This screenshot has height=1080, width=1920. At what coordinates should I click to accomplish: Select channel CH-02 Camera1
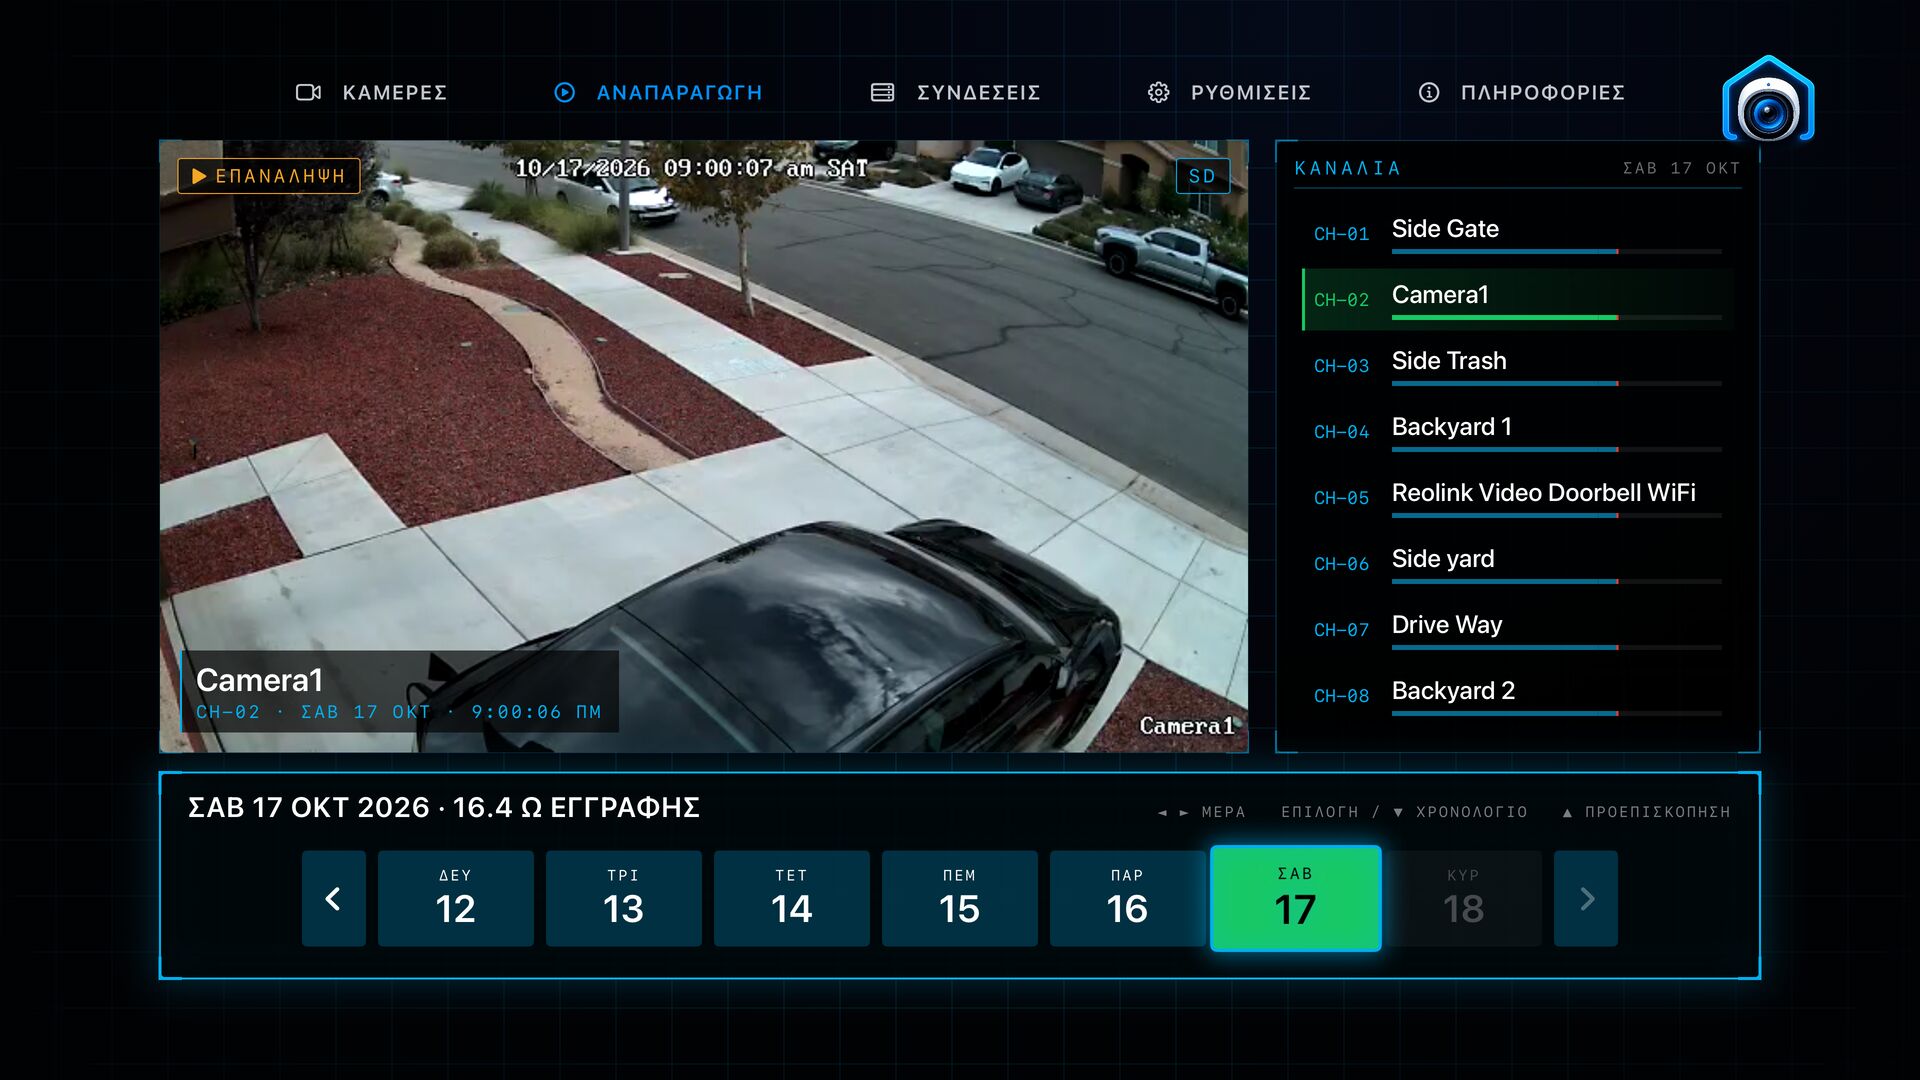[1517, 299]
